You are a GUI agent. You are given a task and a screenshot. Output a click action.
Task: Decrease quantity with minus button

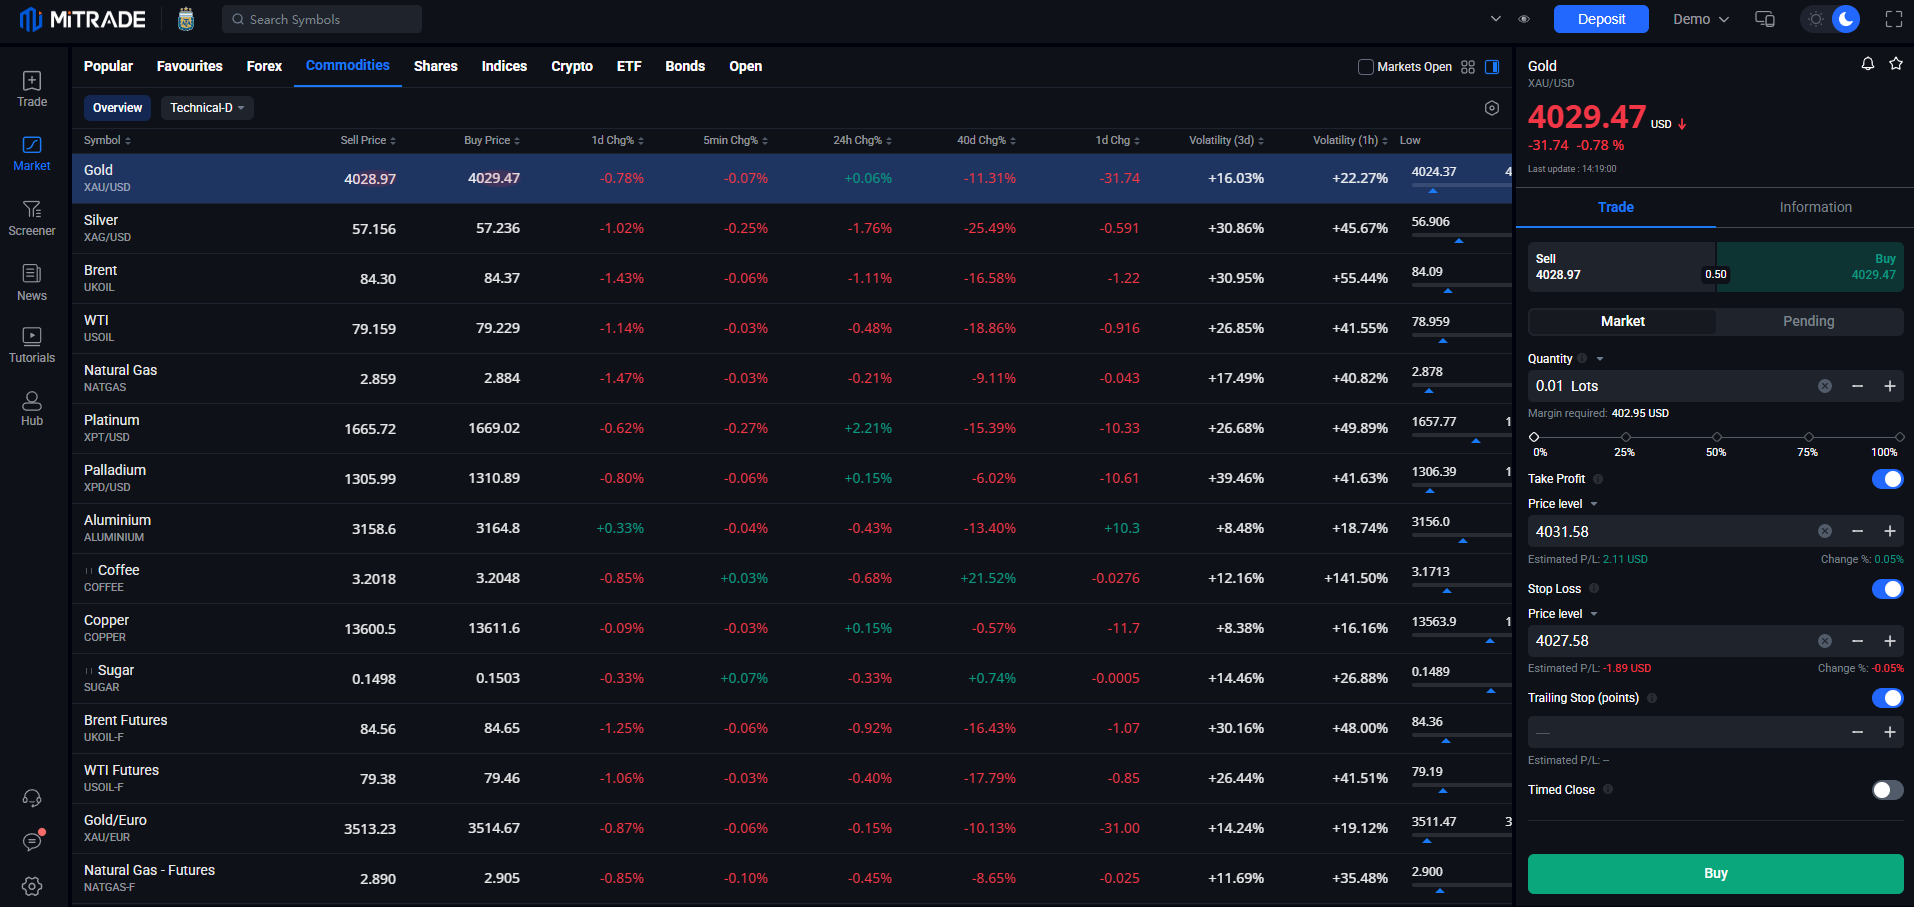tap(1857, 386)
